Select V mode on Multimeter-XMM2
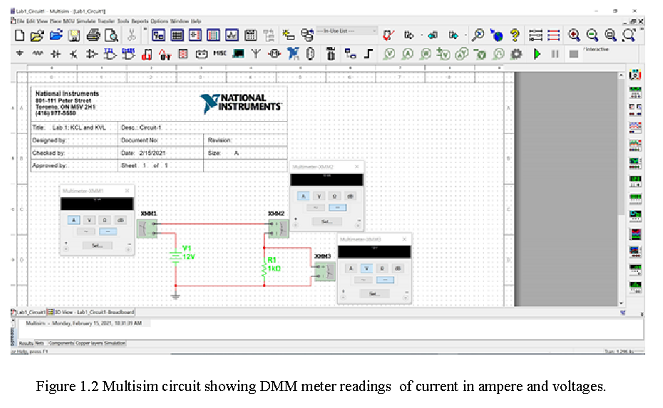Viewport: 663px width, 408px height. click(x=319, y=196)
